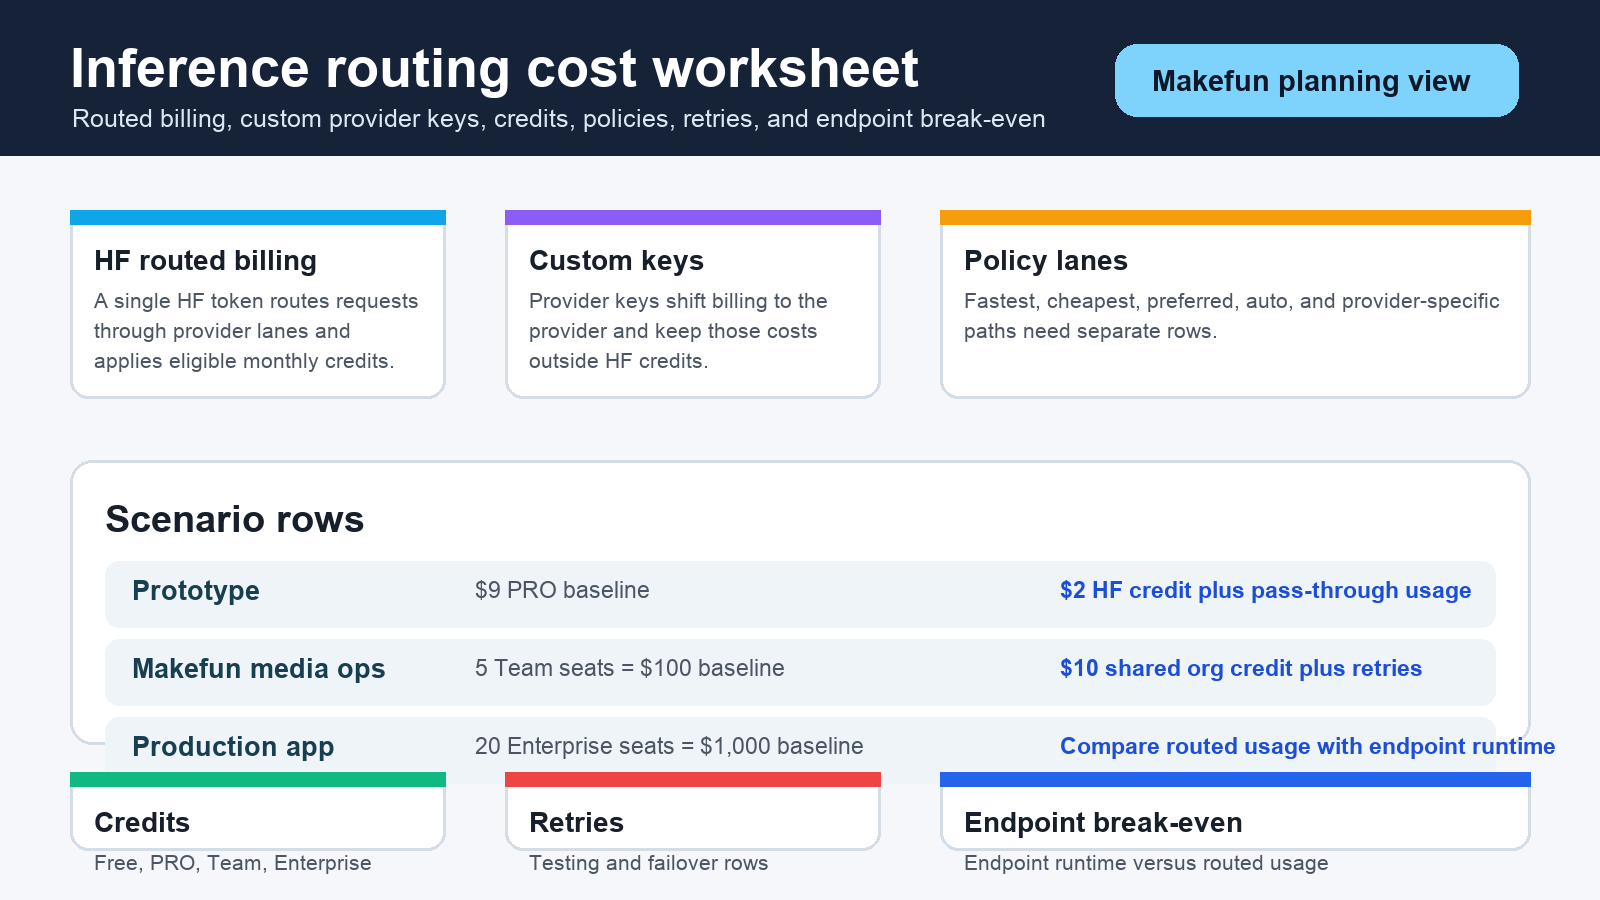Open the $2 HF credit plus pass-through usage link
Image resolution: width=1600 pixels, height=900 pixels.
coord(1265,590)
